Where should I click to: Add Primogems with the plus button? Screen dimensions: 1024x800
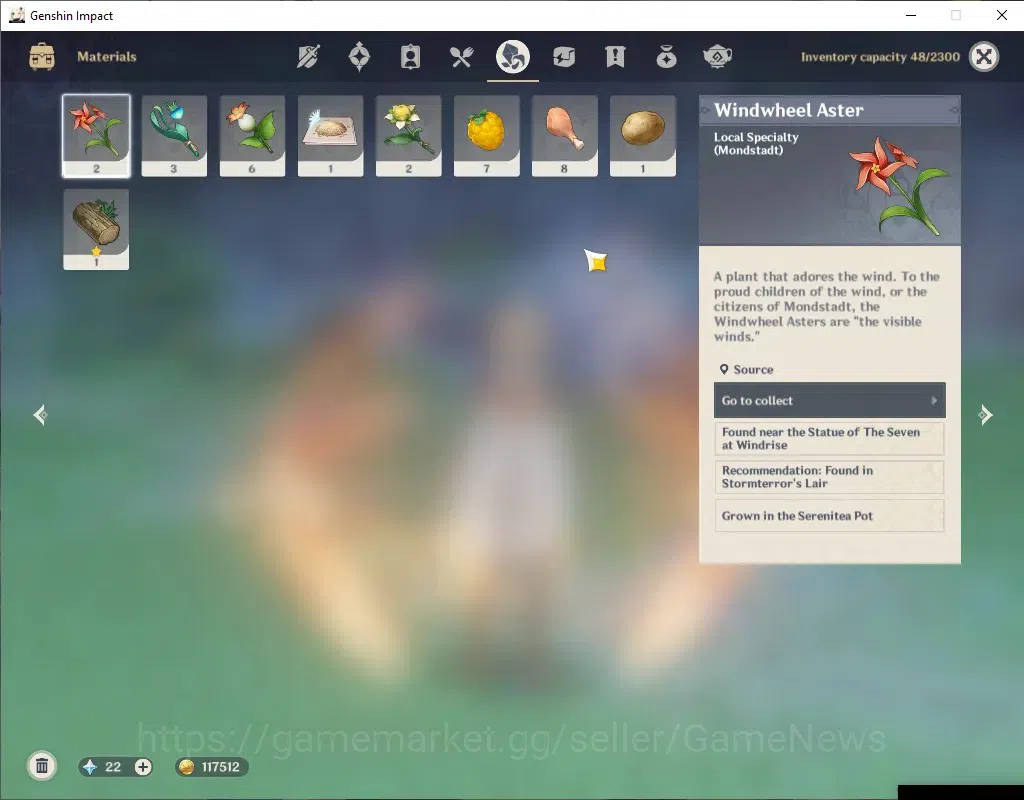[x=143, y=767]
